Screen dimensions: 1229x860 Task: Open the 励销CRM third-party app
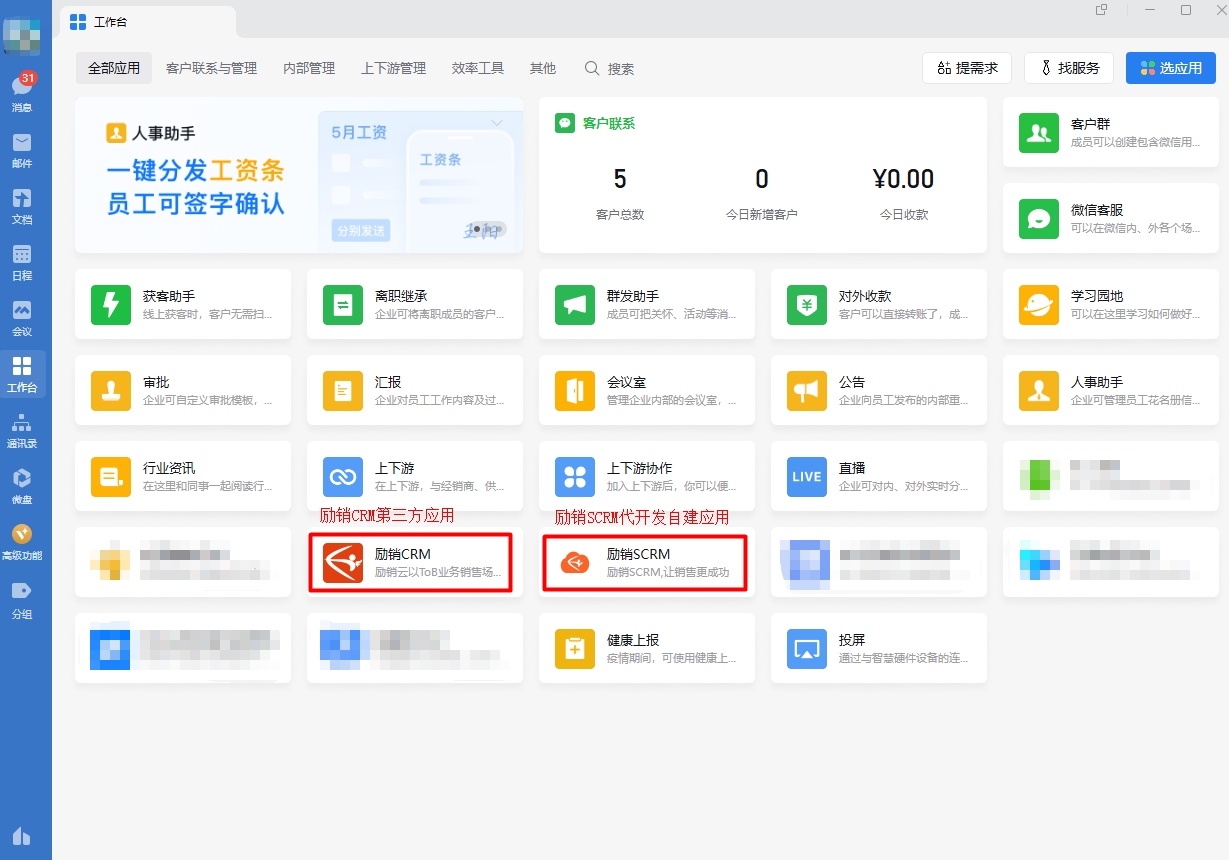pyautogui.click(x=411, y=562)
